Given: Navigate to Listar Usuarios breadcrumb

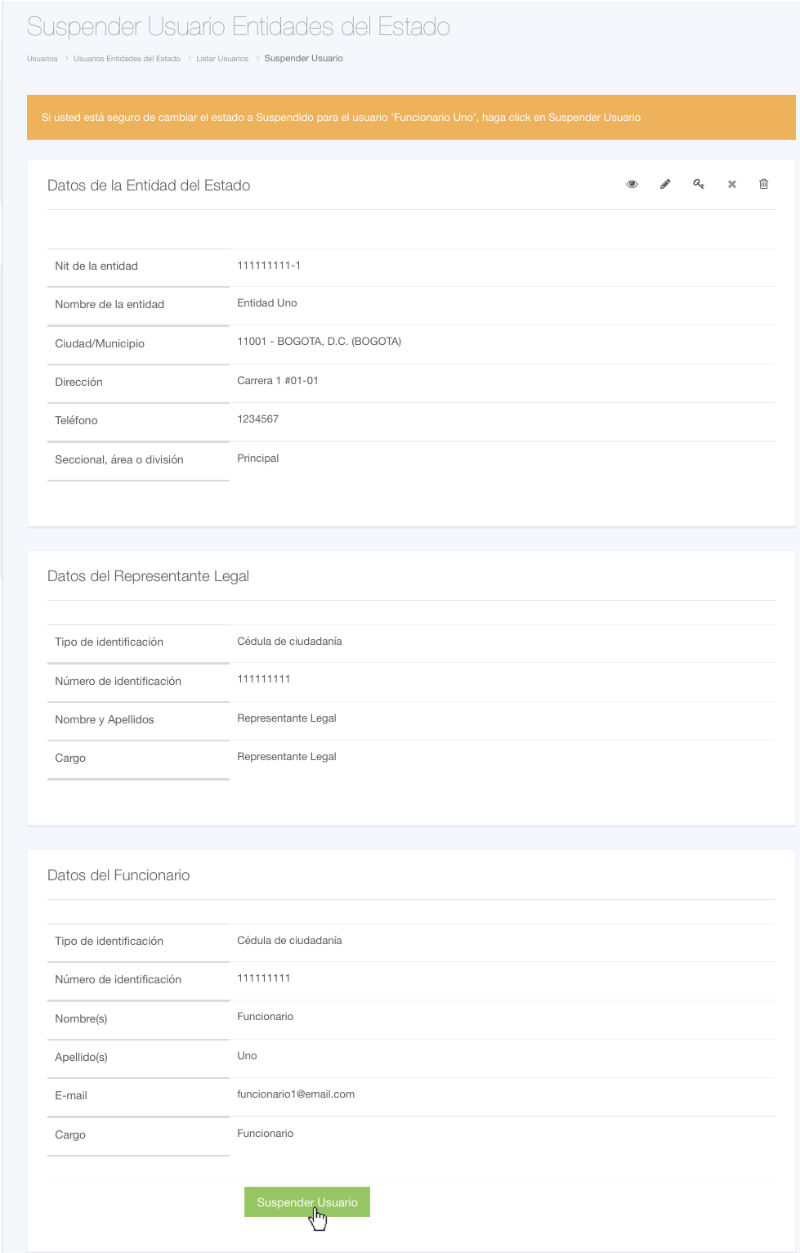Looking at the screenshot, I should point(222,59).
